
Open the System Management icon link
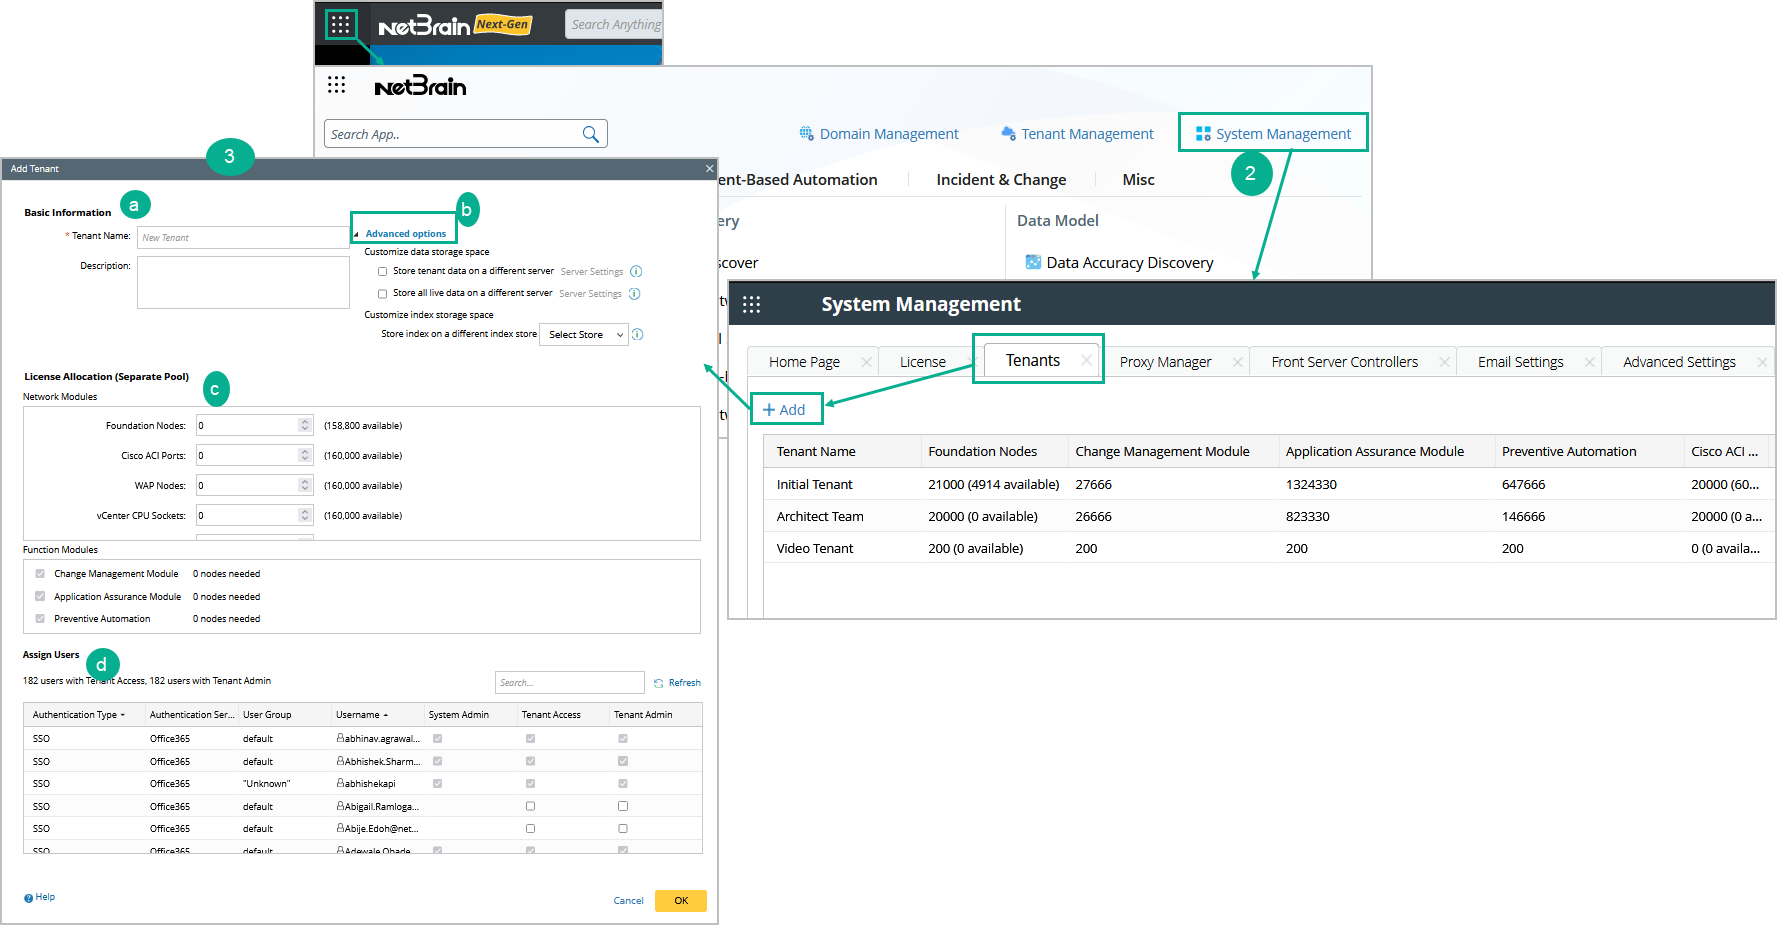[1203, 134]
